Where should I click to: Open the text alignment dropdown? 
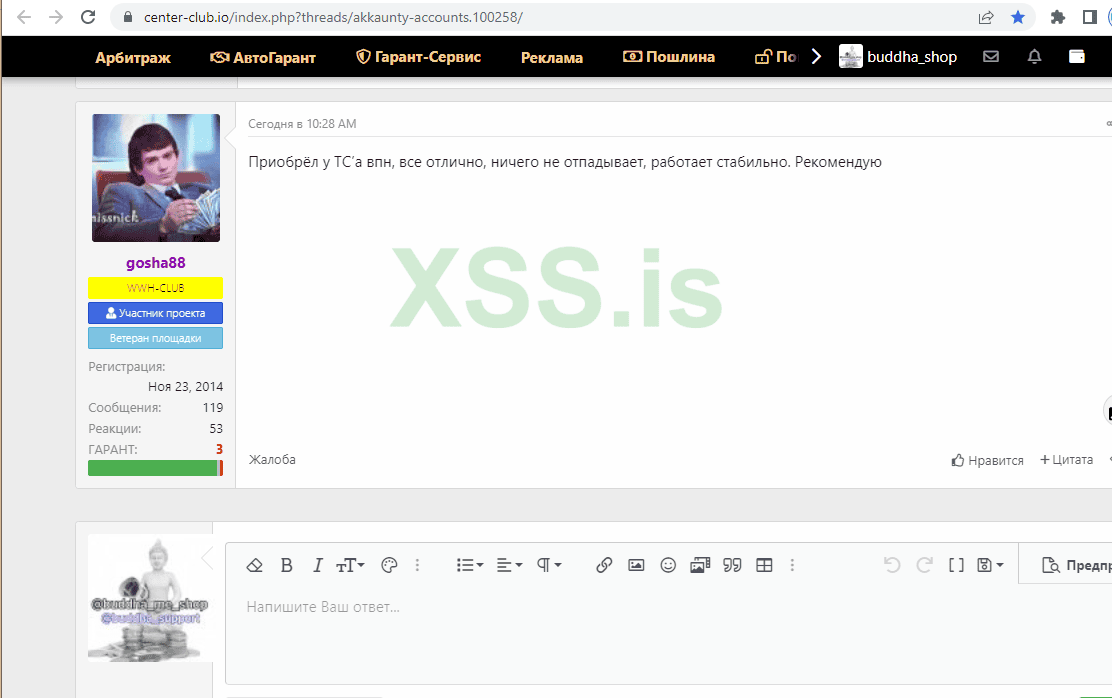(x=509, y=565)
